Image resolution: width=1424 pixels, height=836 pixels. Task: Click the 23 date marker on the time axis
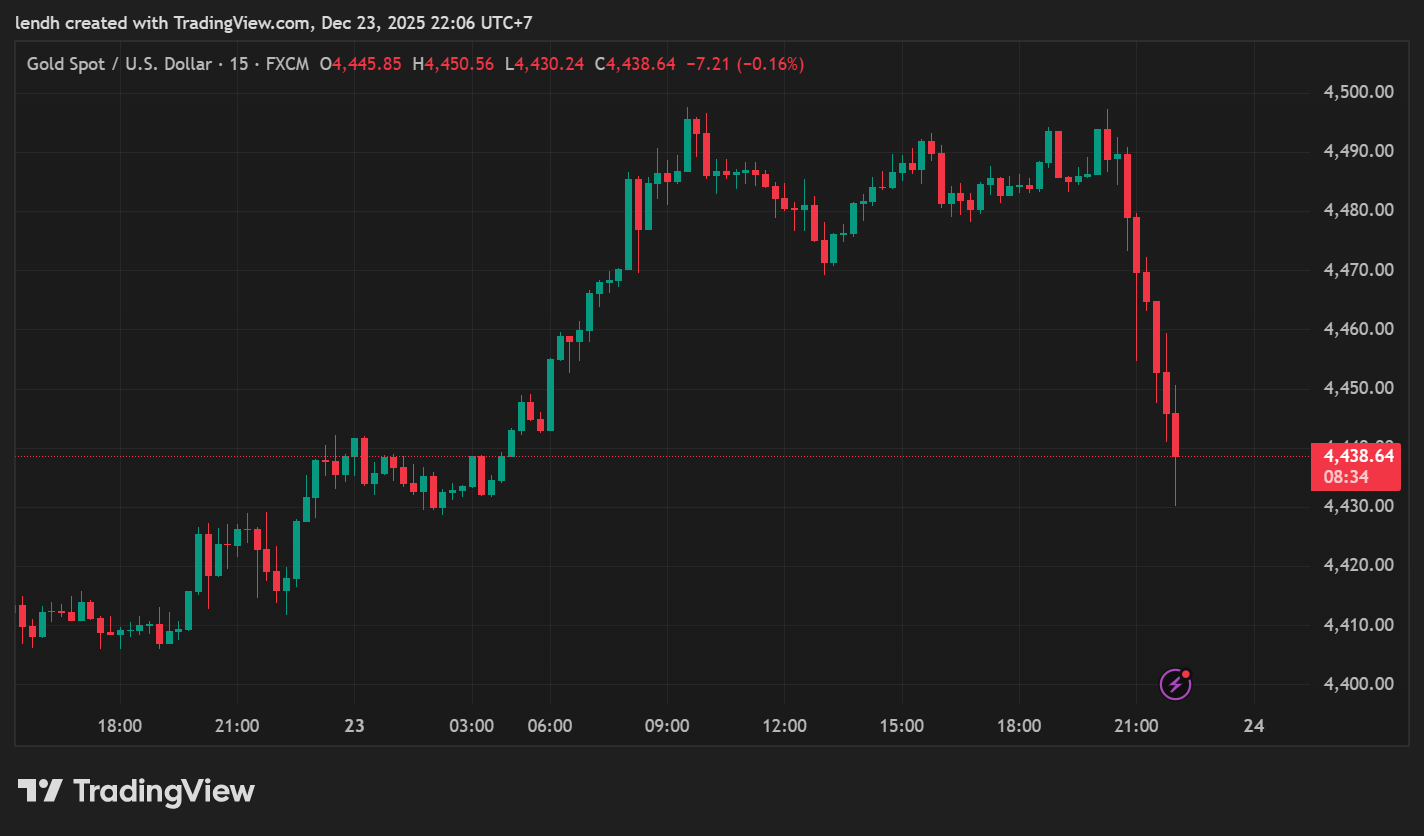click(354, 726)
